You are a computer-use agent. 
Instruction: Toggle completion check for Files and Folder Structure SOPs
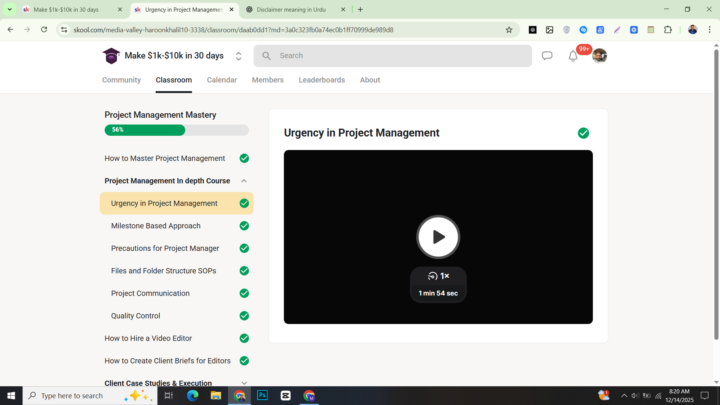click(244, 271)
